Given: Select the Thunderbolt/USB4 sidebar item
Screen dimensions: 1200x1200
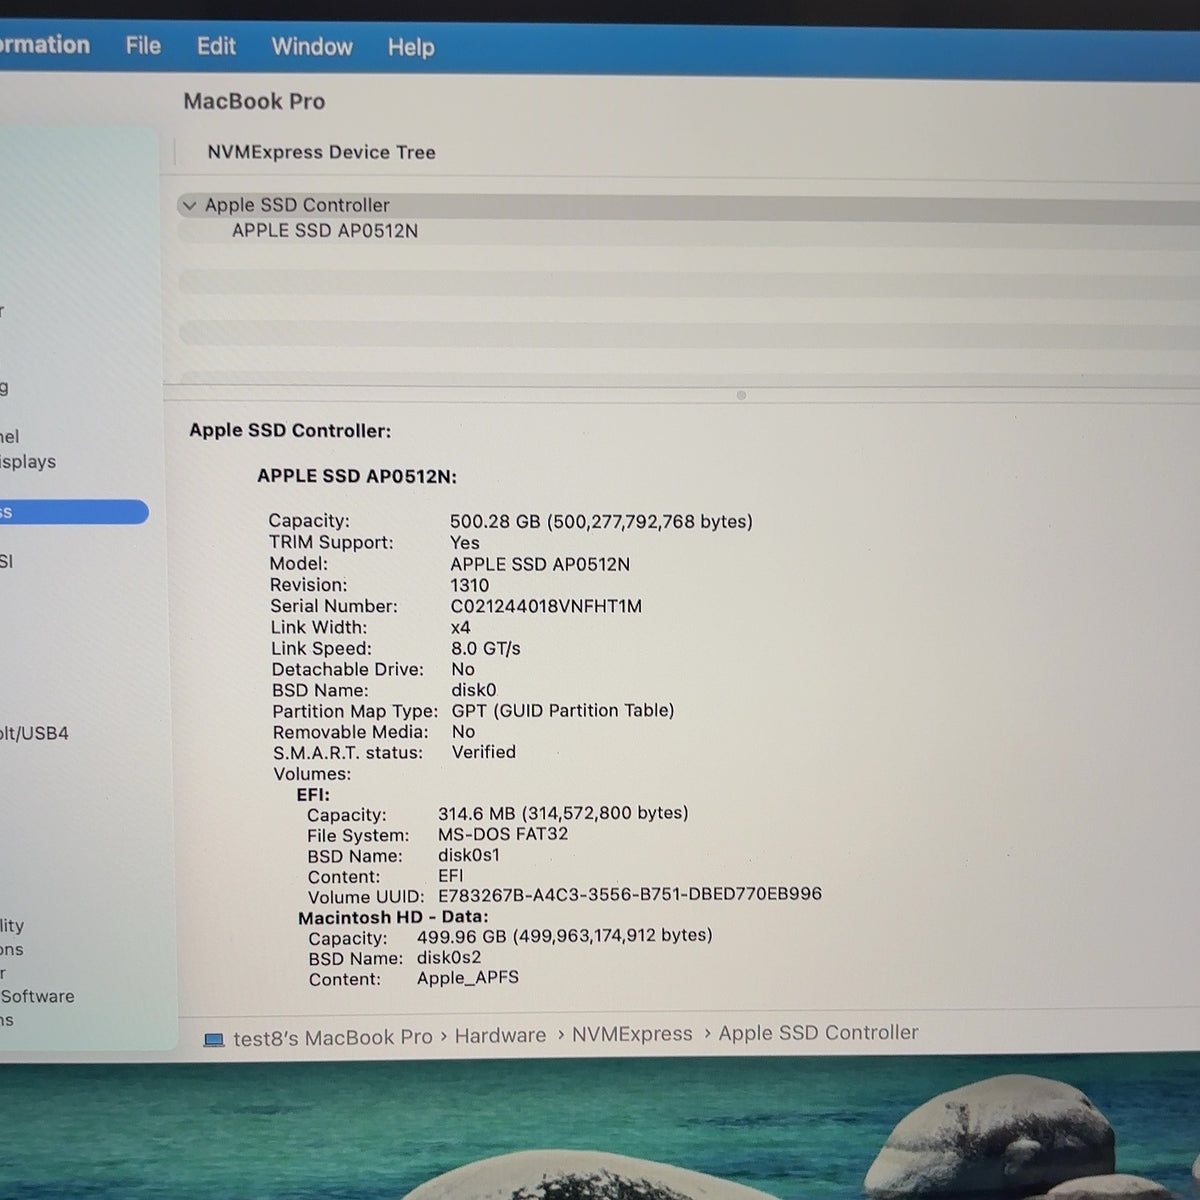Looking at the screenshot, I should tap(34, 733).
